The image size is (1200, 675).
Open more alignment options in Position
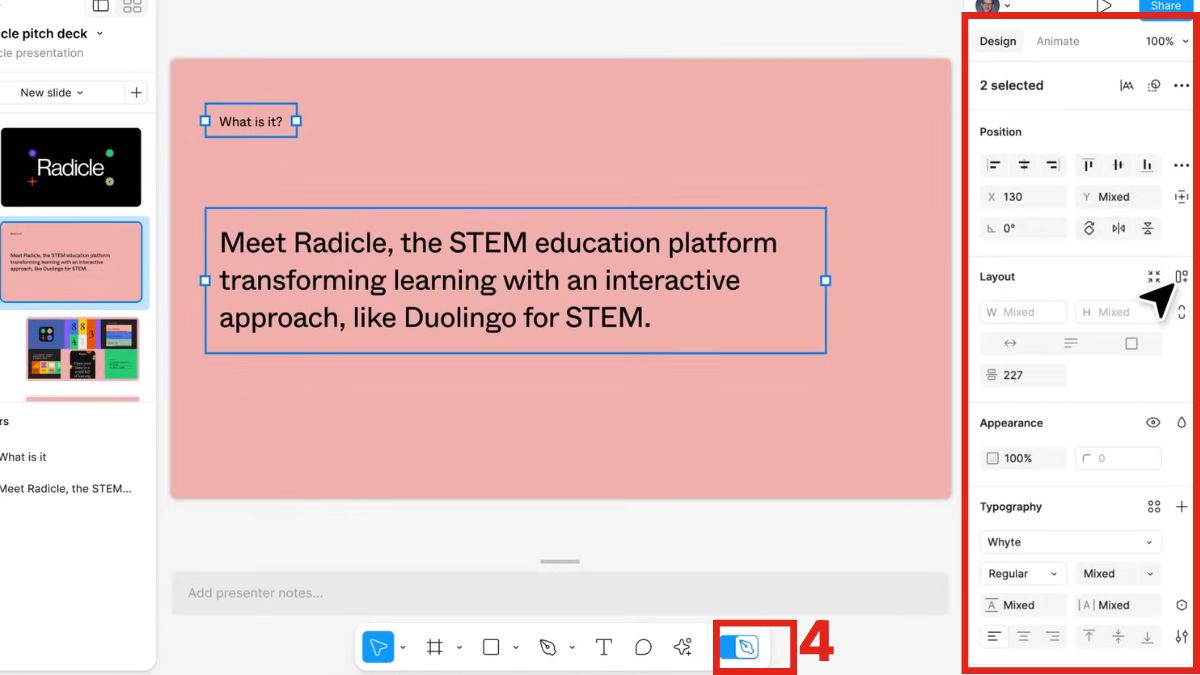[1181, 165]
